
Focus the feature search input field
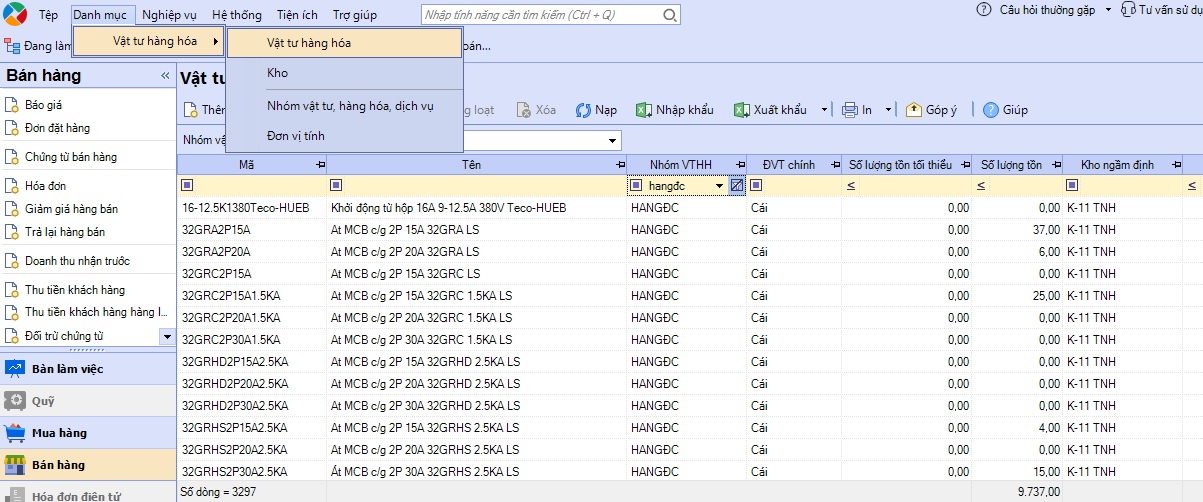click(538, 15)
